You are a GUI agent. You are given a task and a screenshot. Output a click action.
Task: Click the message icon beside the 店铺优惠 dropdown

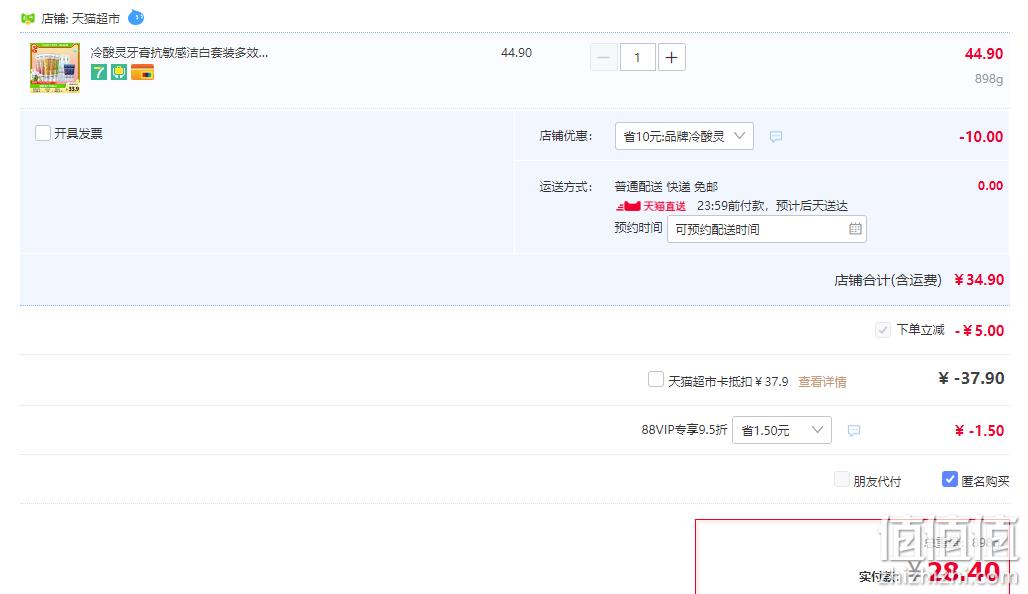[x=776, y=136]
